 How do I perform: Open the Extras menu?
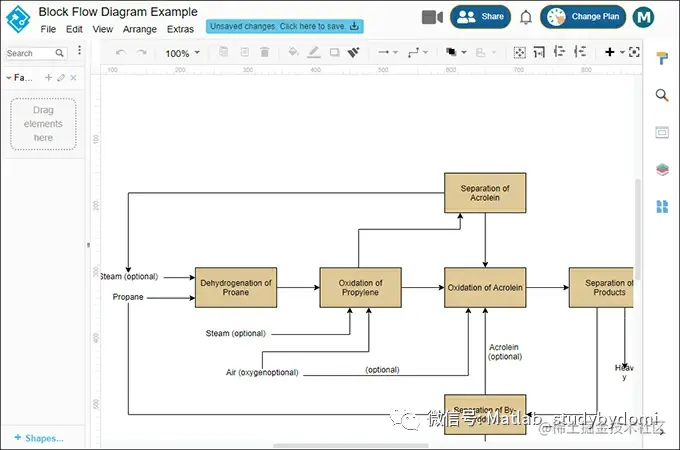pyautogui.click(x=180, y=29)
